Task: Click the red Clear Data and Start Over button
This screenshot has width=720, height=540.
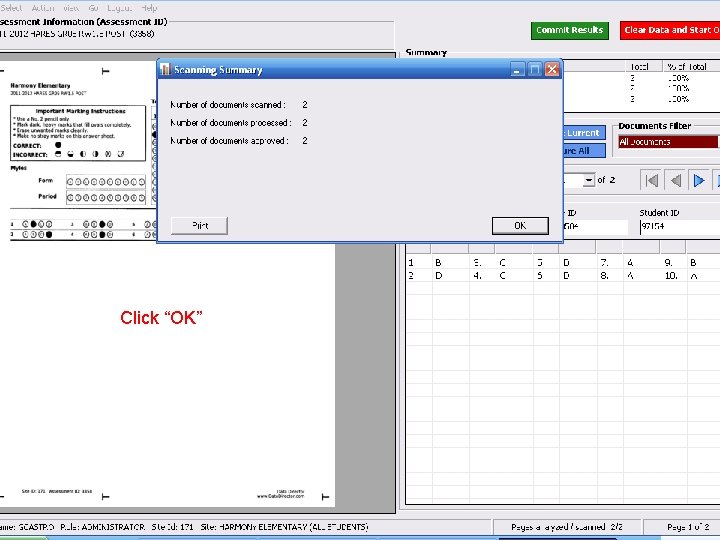Action: pyautogui.click(x=670, y=30)
